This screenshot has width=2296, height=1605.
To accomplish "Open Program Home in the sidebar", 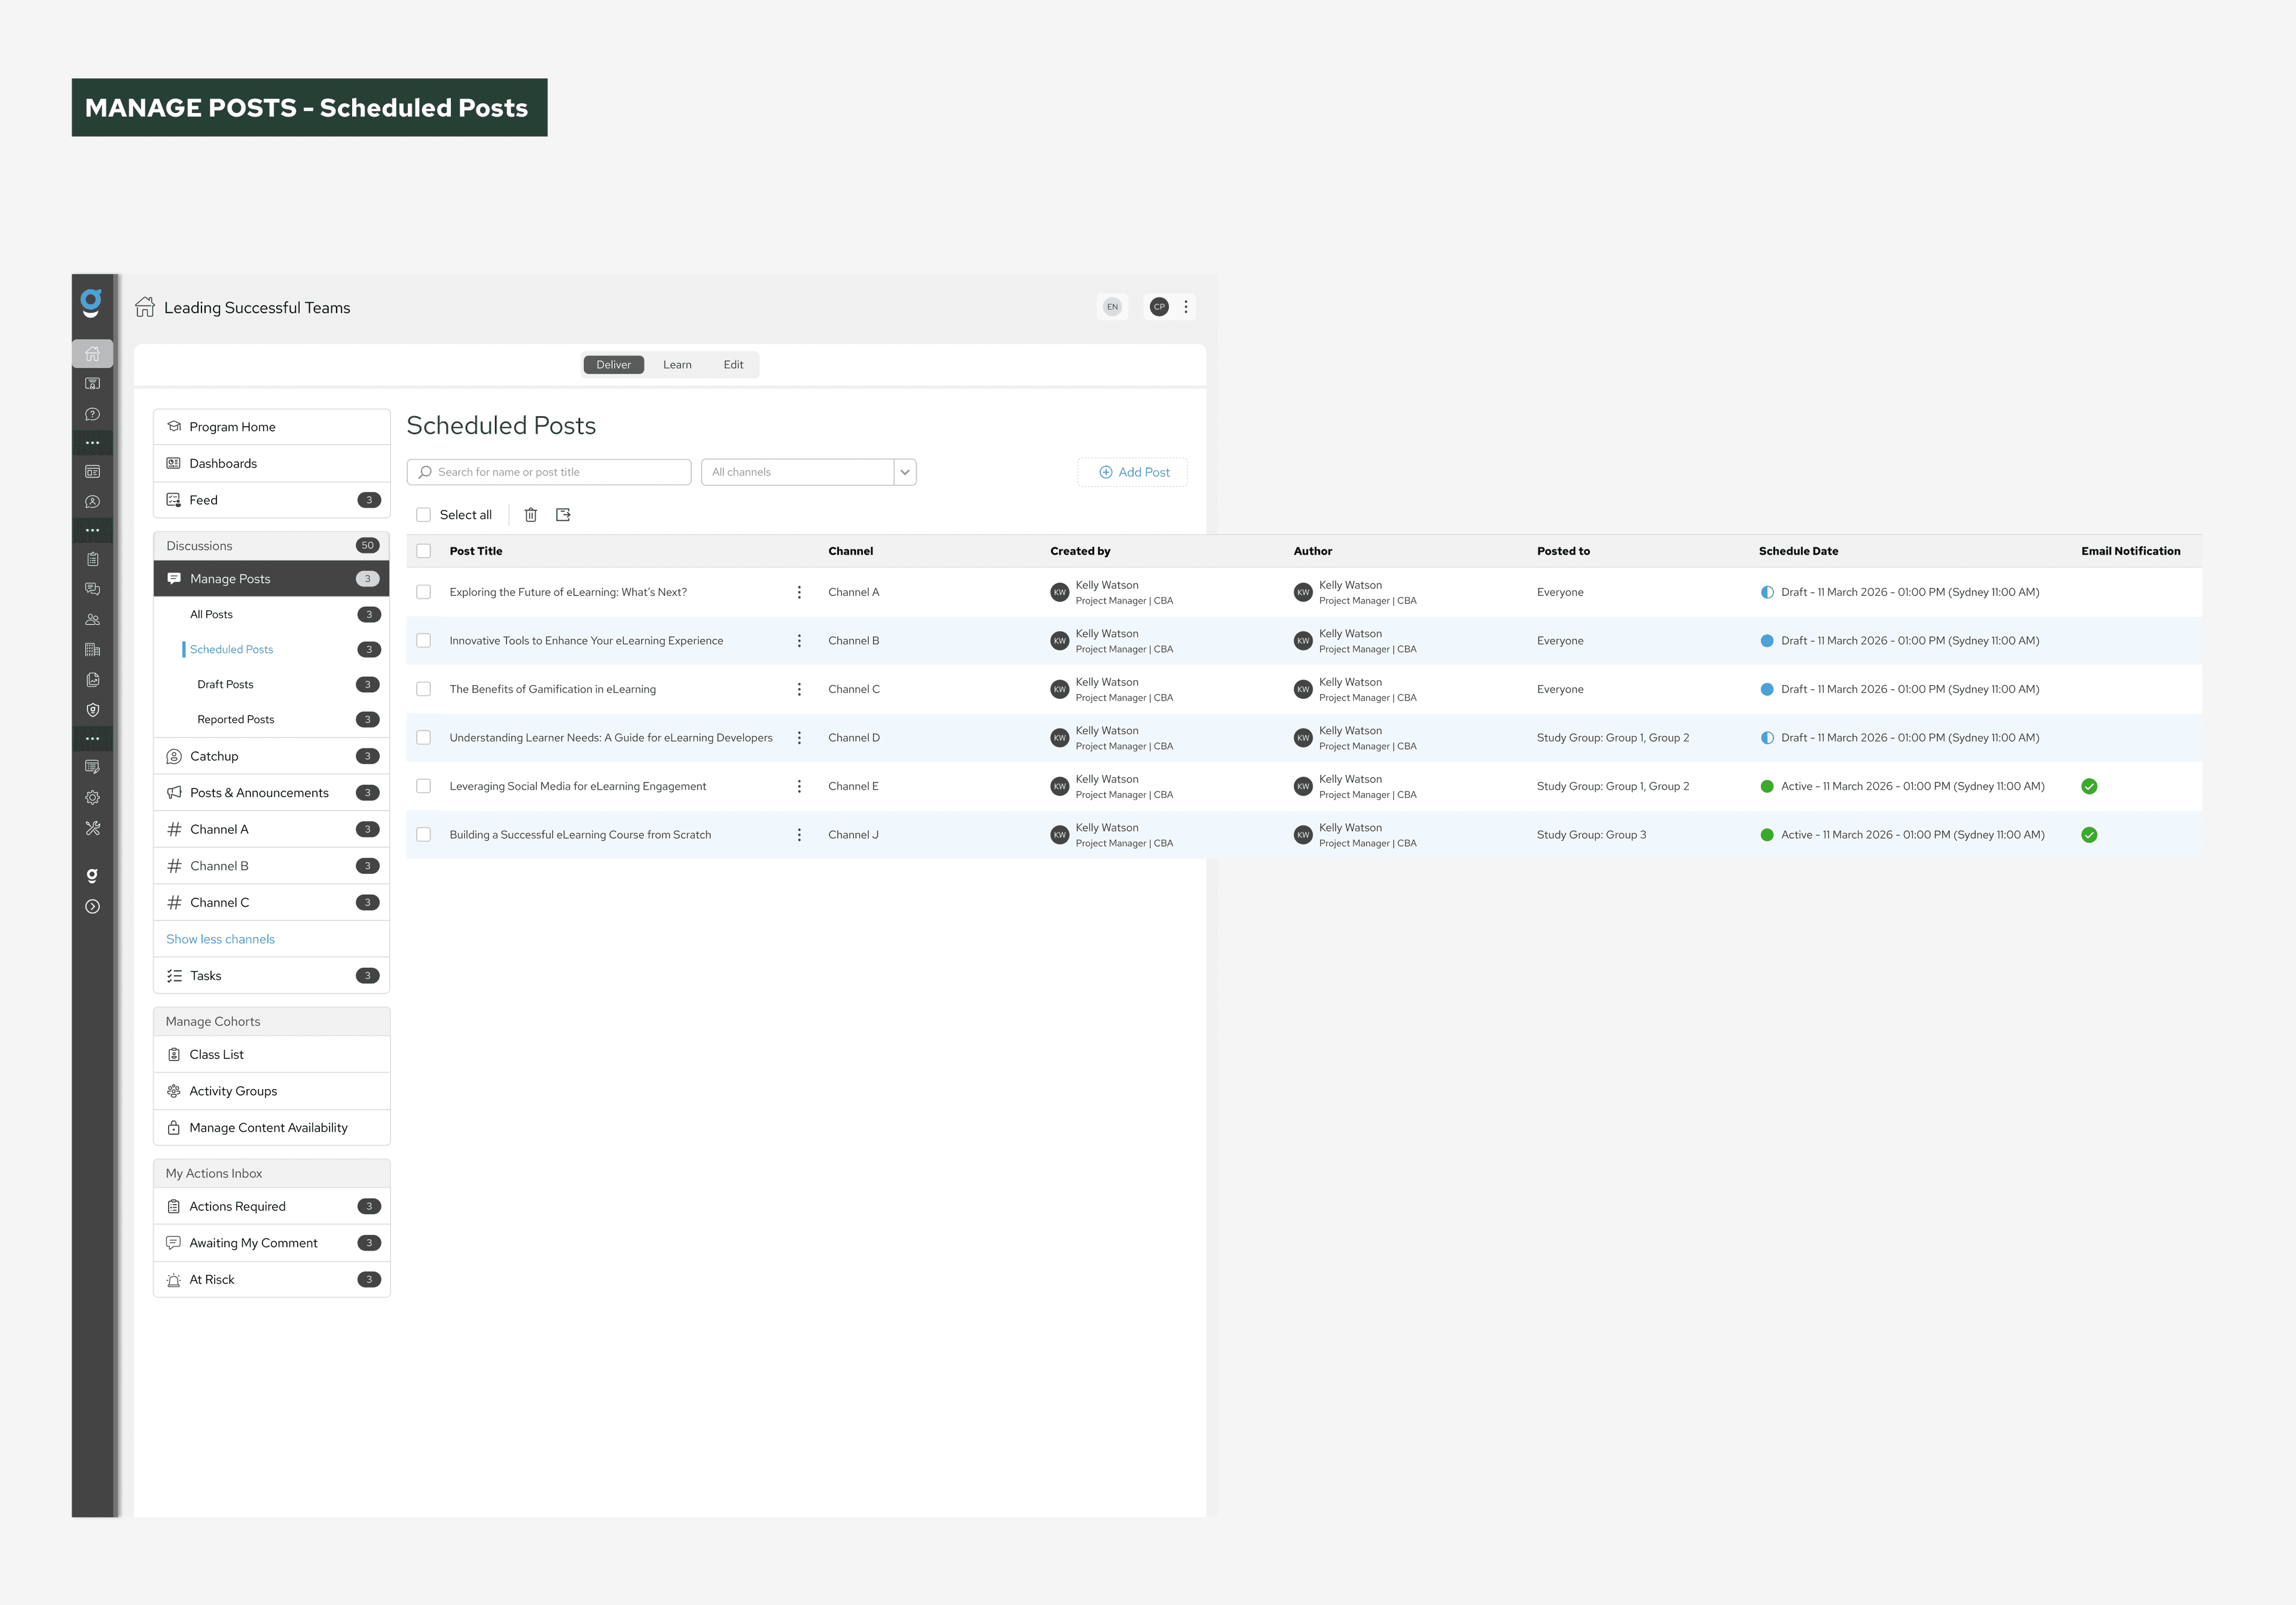I will point(271,427).
